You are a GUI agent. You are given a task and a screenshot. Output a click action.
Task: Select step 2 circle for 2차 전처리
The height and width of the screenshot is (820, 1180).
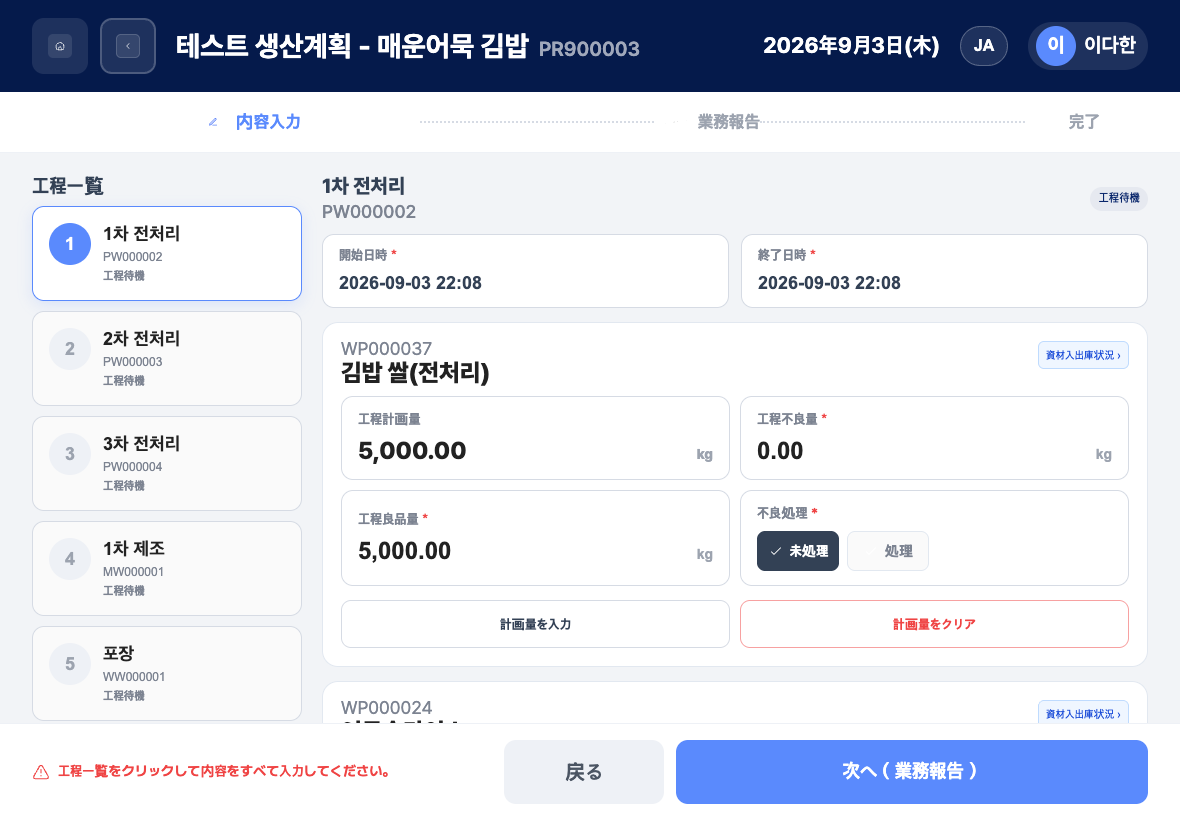tap(70, 349)
